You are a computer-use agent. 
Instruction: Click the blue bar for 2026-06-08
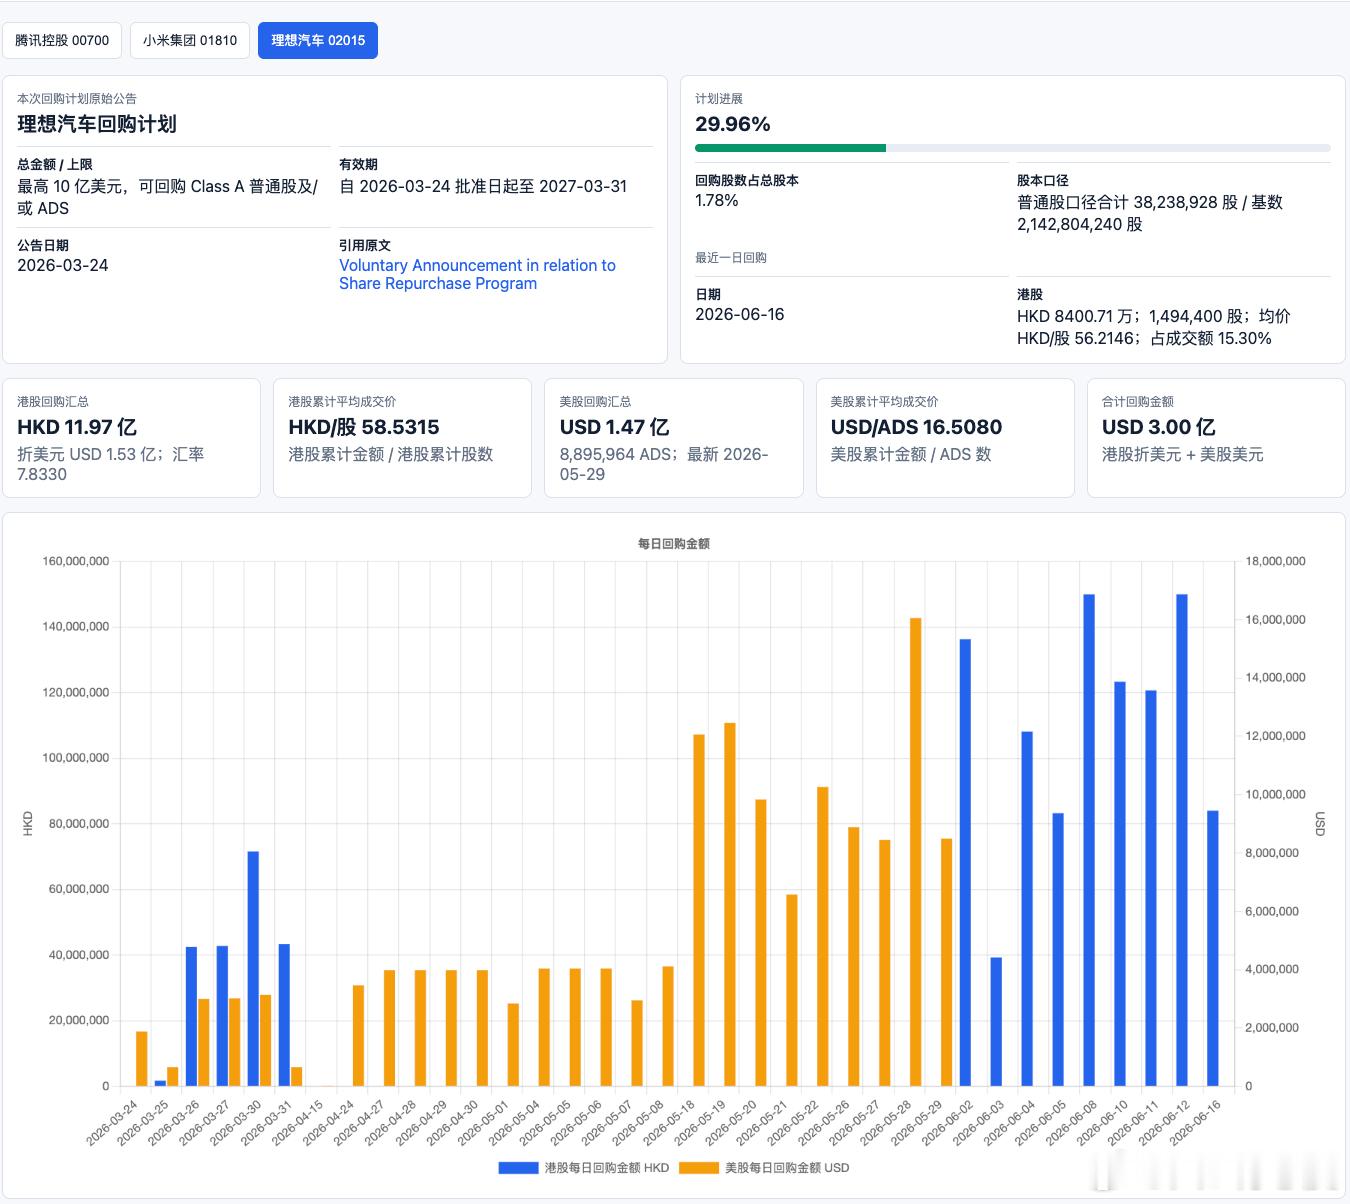[1089, 840]
